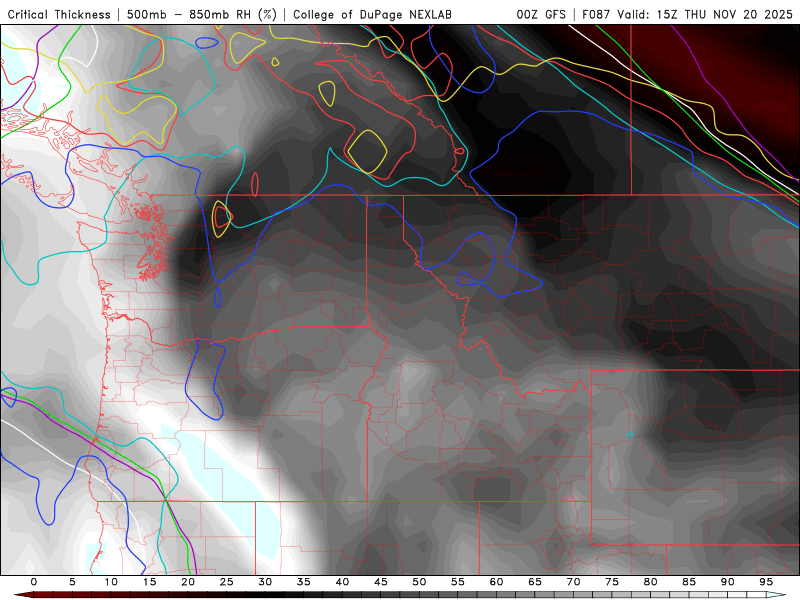
Task: Click the "85" tick label on the color scale
Action: pos(689,582)
